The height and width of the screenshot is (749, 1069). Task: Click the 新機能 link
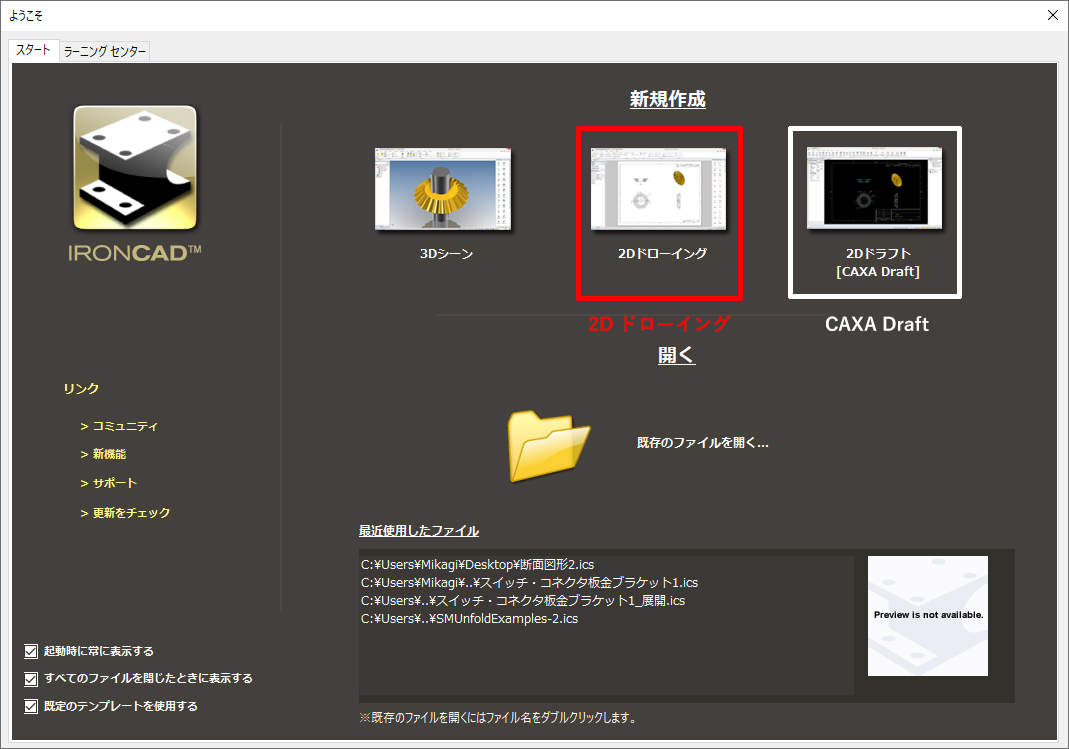(x=110, y=453)
